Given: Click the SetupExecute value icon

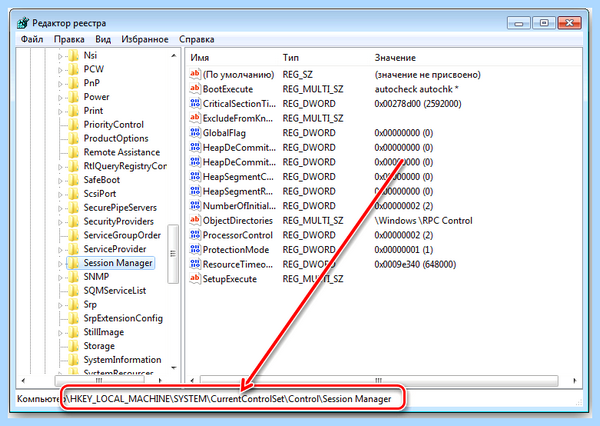Looking at the screenshot, I should point(195,279).
